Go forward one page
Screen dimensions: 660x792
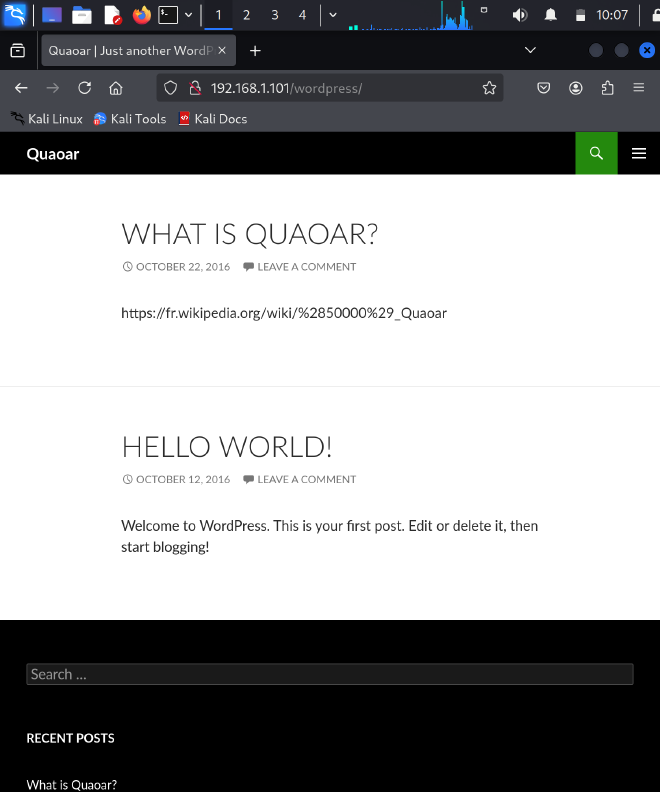(53, 88)
